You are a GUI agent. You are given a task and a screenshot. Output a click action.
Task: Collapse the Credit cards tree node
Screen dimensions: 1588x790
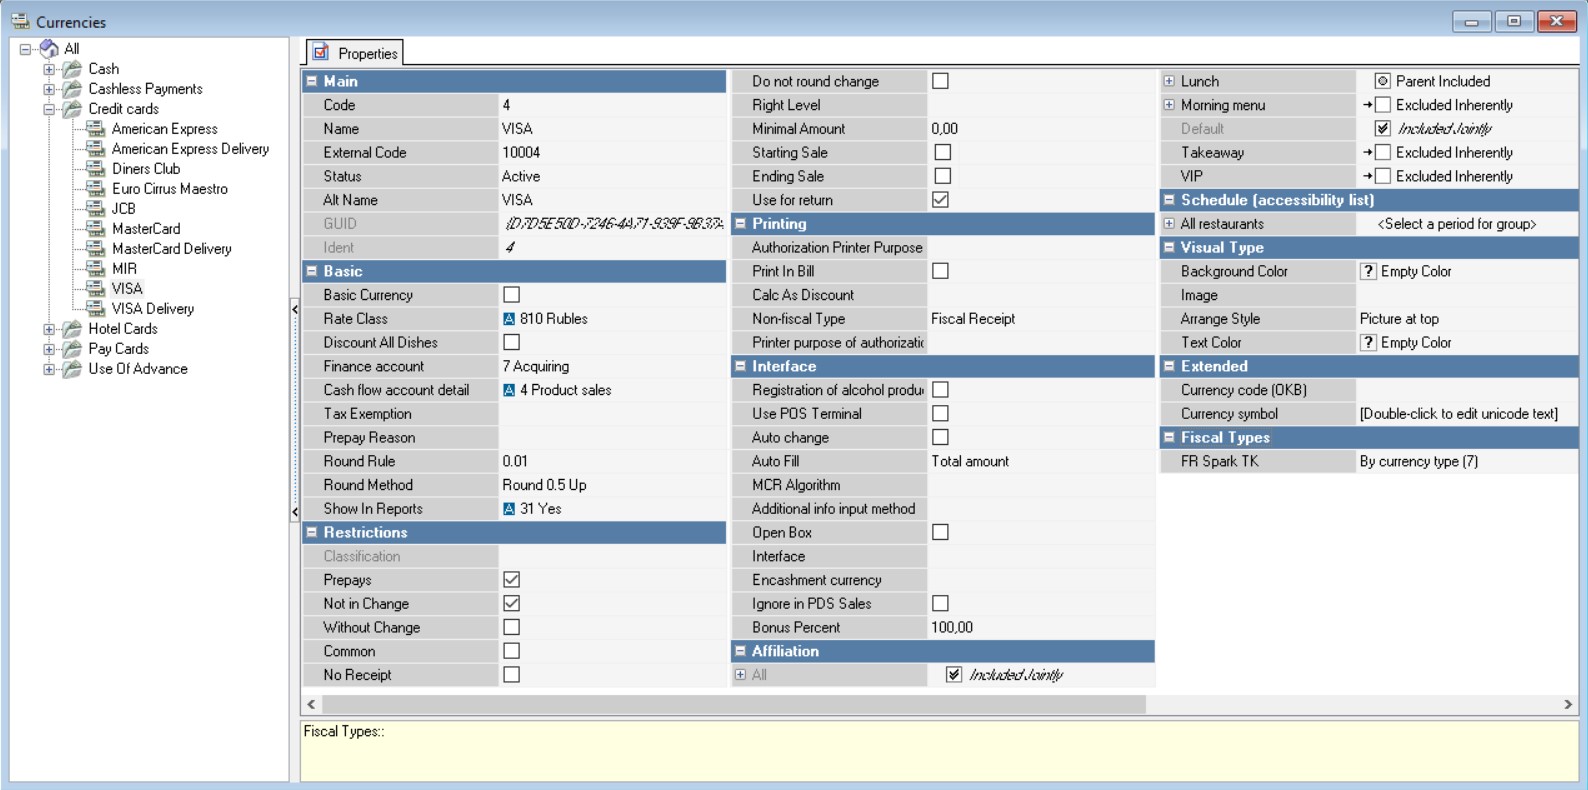click(48, 109)
